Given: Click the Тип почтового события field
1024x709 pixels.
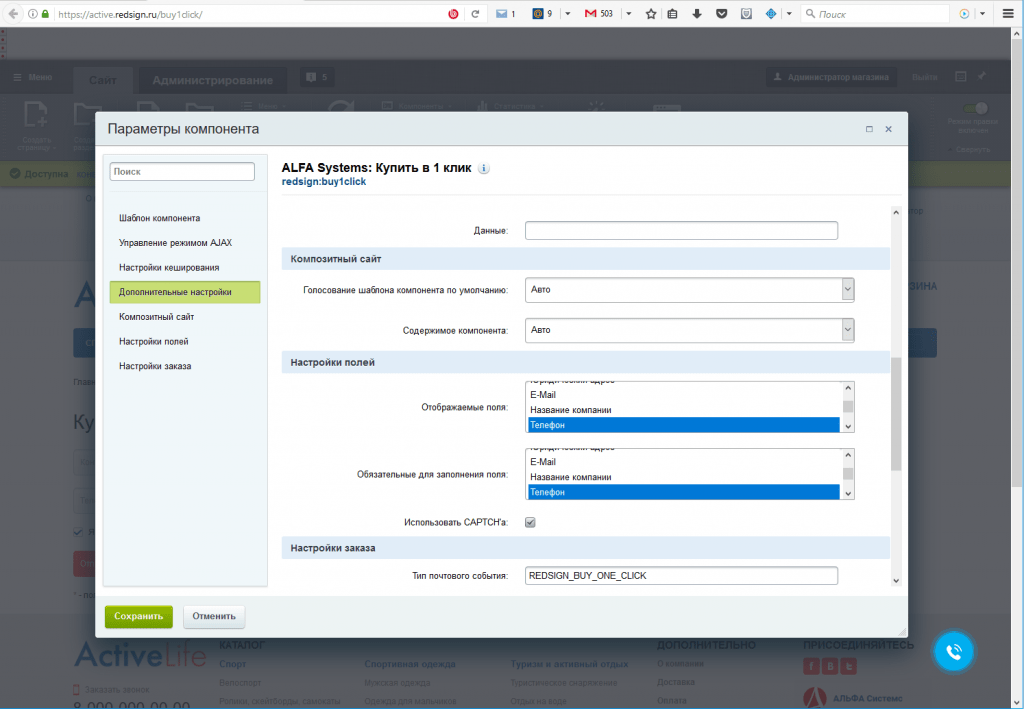Looking at the screenshot, I should [x=681, y=576].
